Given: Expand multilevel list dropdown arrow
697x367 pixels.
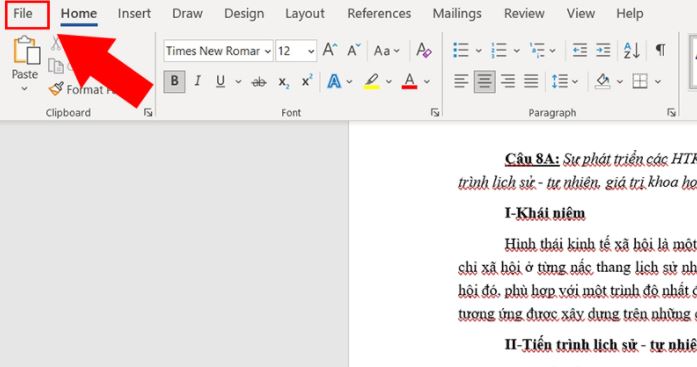Looking at the screenshot, I should point(553,51).
